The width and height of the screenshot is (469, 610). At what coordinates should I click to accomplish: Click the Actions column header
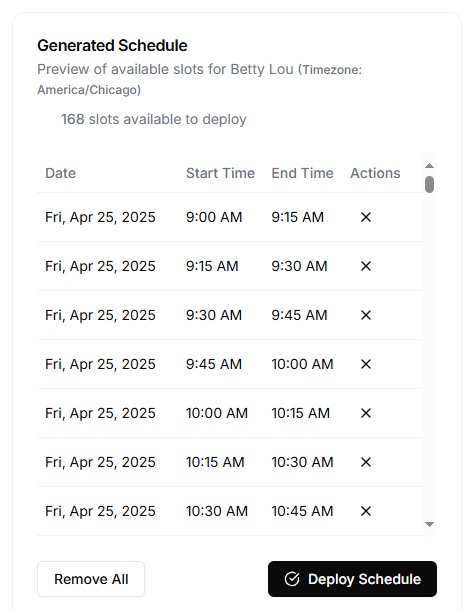(x=375, y=173)
